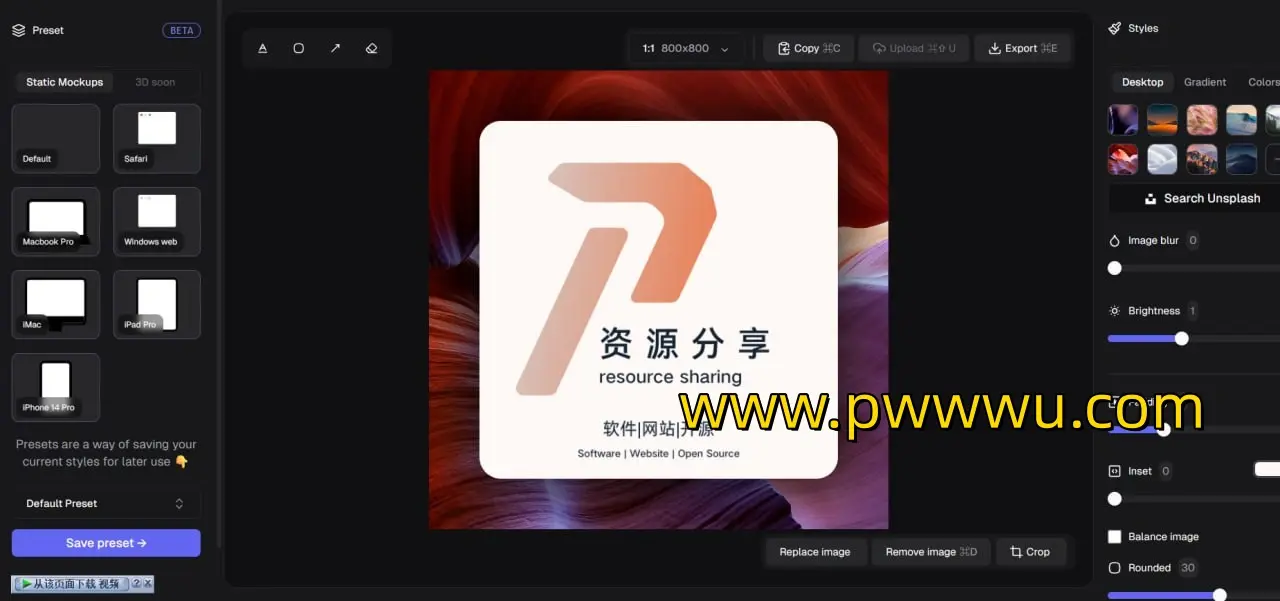Choose the Macbook Pro mockup preset

pos(56,221)
